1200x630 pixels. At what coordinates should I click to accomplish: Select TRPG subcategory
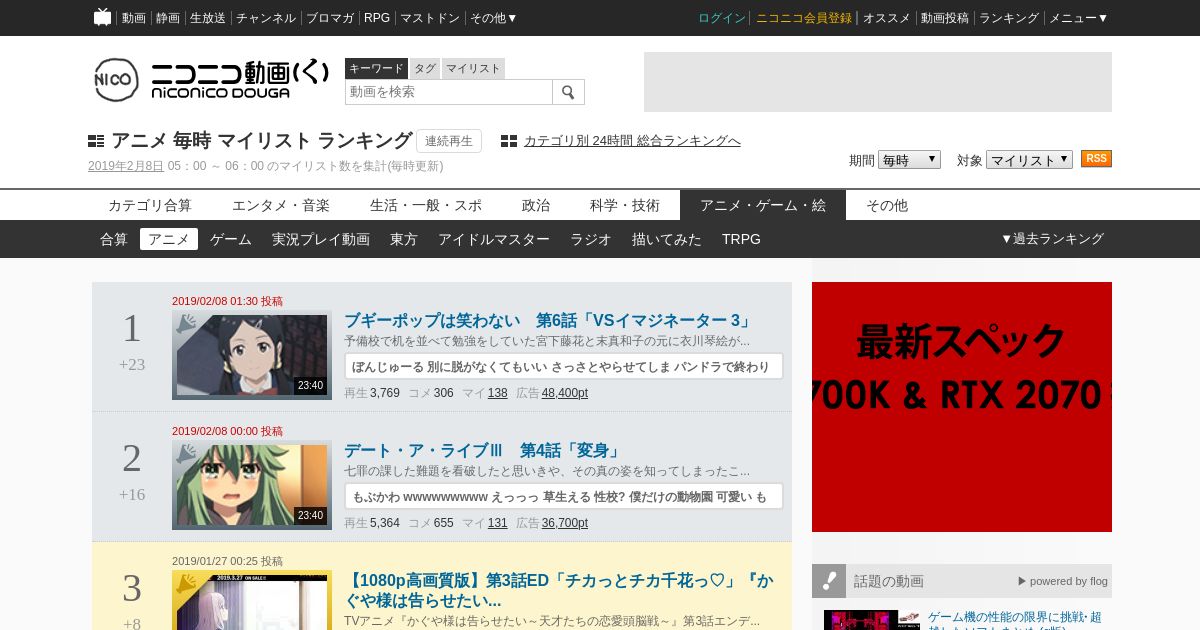[x=741, y=239]
